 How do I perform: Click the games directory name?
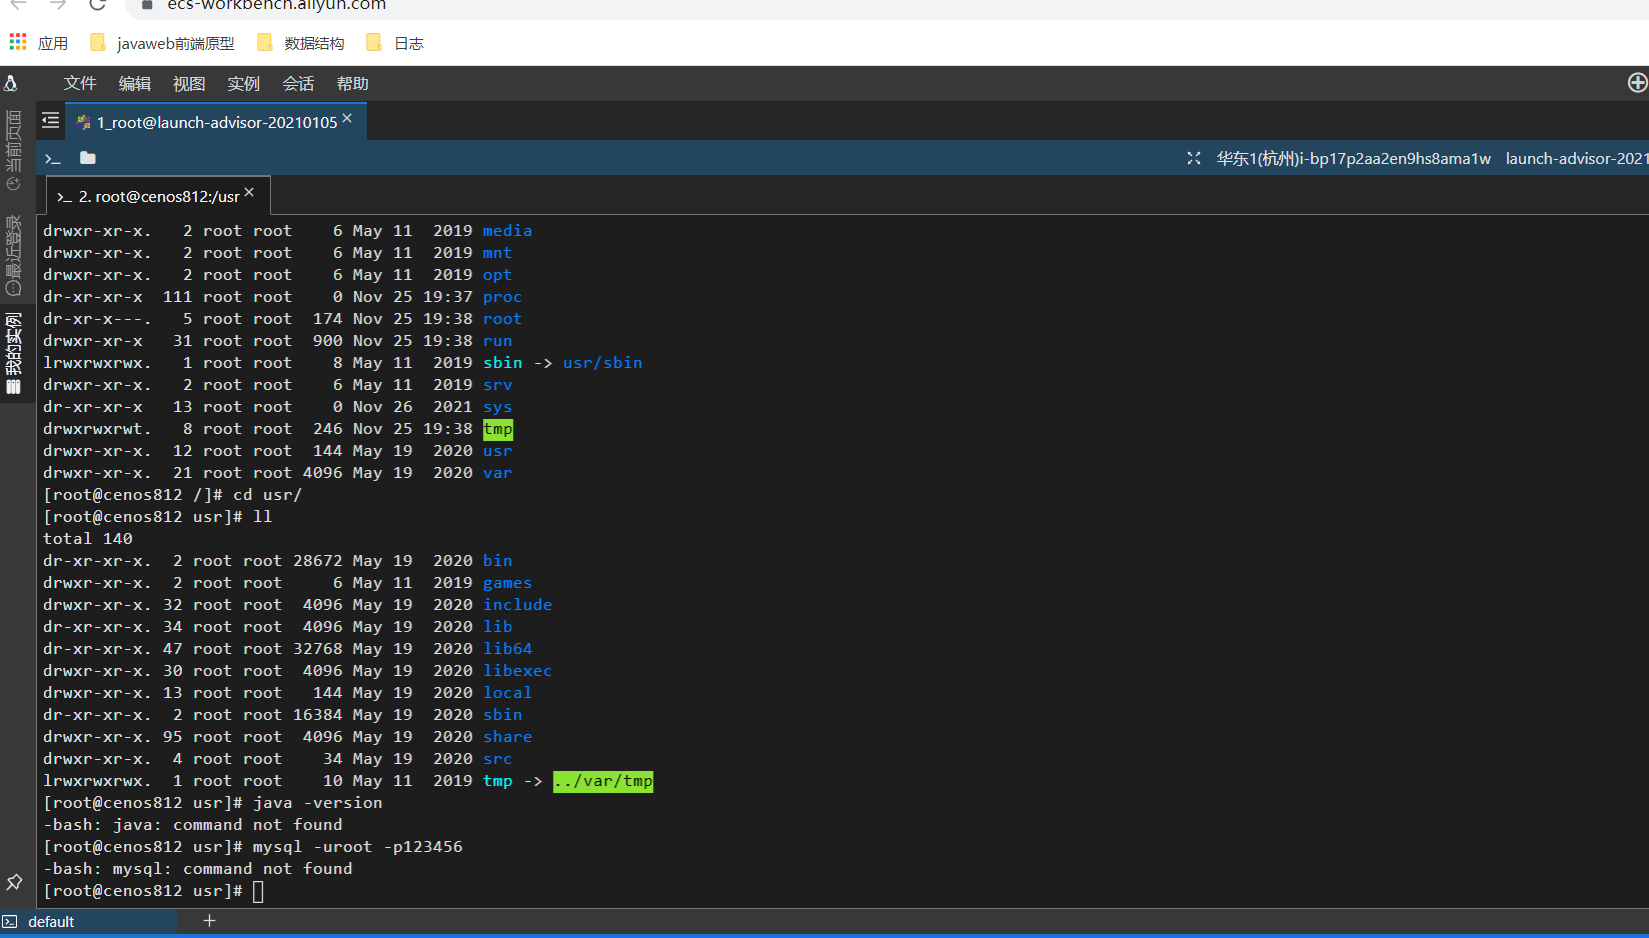[508, 583]
